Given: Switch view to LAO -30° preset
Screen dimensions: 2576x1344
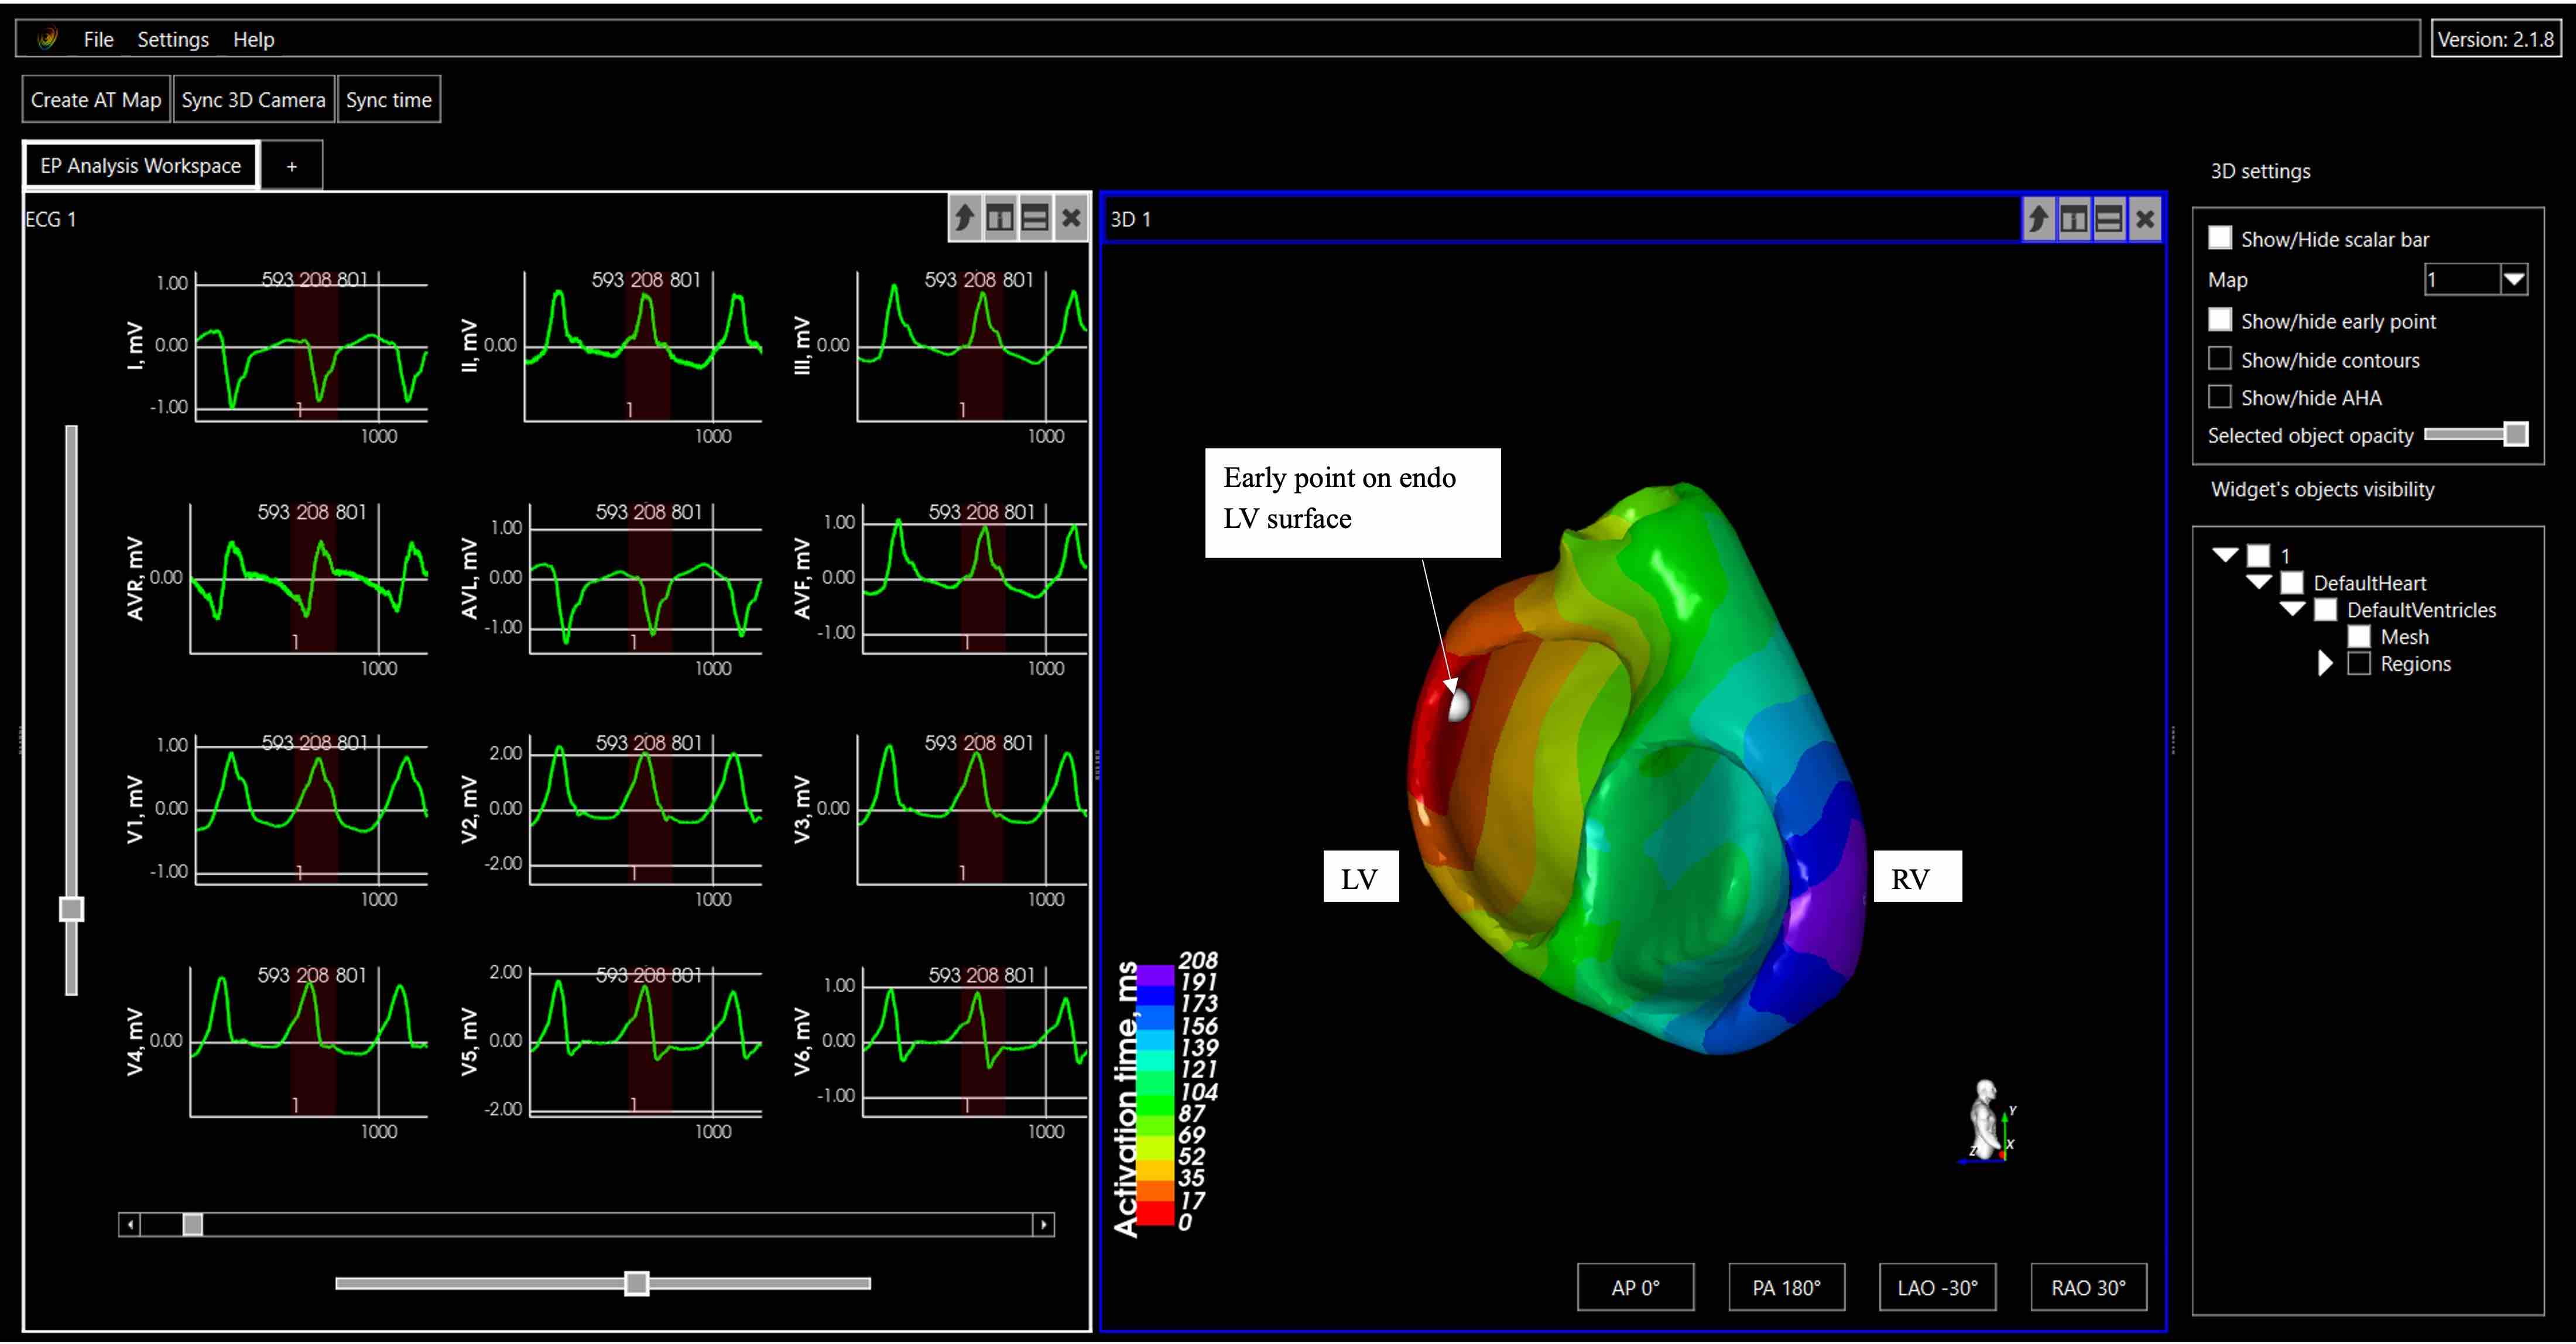Looking at the screenshot, I should 1937,1287.
